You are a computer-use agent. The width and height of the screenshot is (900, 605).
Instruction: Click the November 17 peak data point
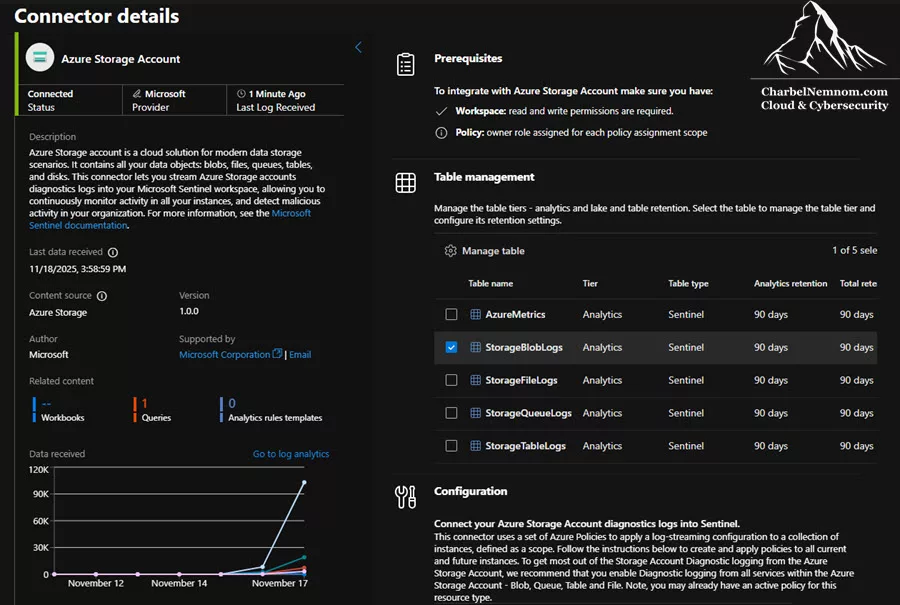(x=304, y=483)
